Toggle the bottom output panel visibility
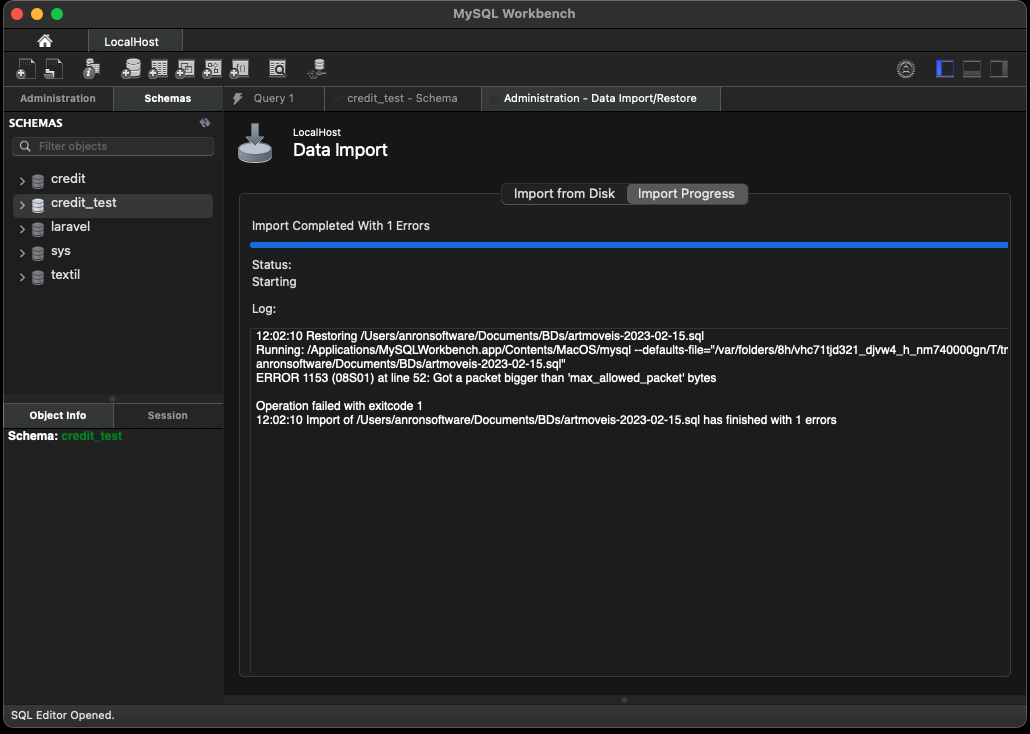 click(x=972, y=69)
